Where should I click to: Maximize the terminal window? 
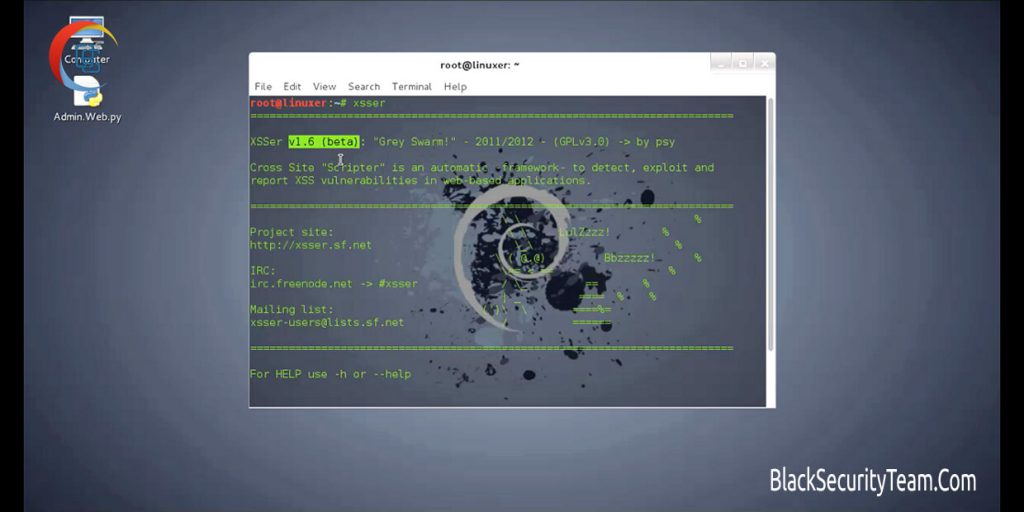[742, 64]
